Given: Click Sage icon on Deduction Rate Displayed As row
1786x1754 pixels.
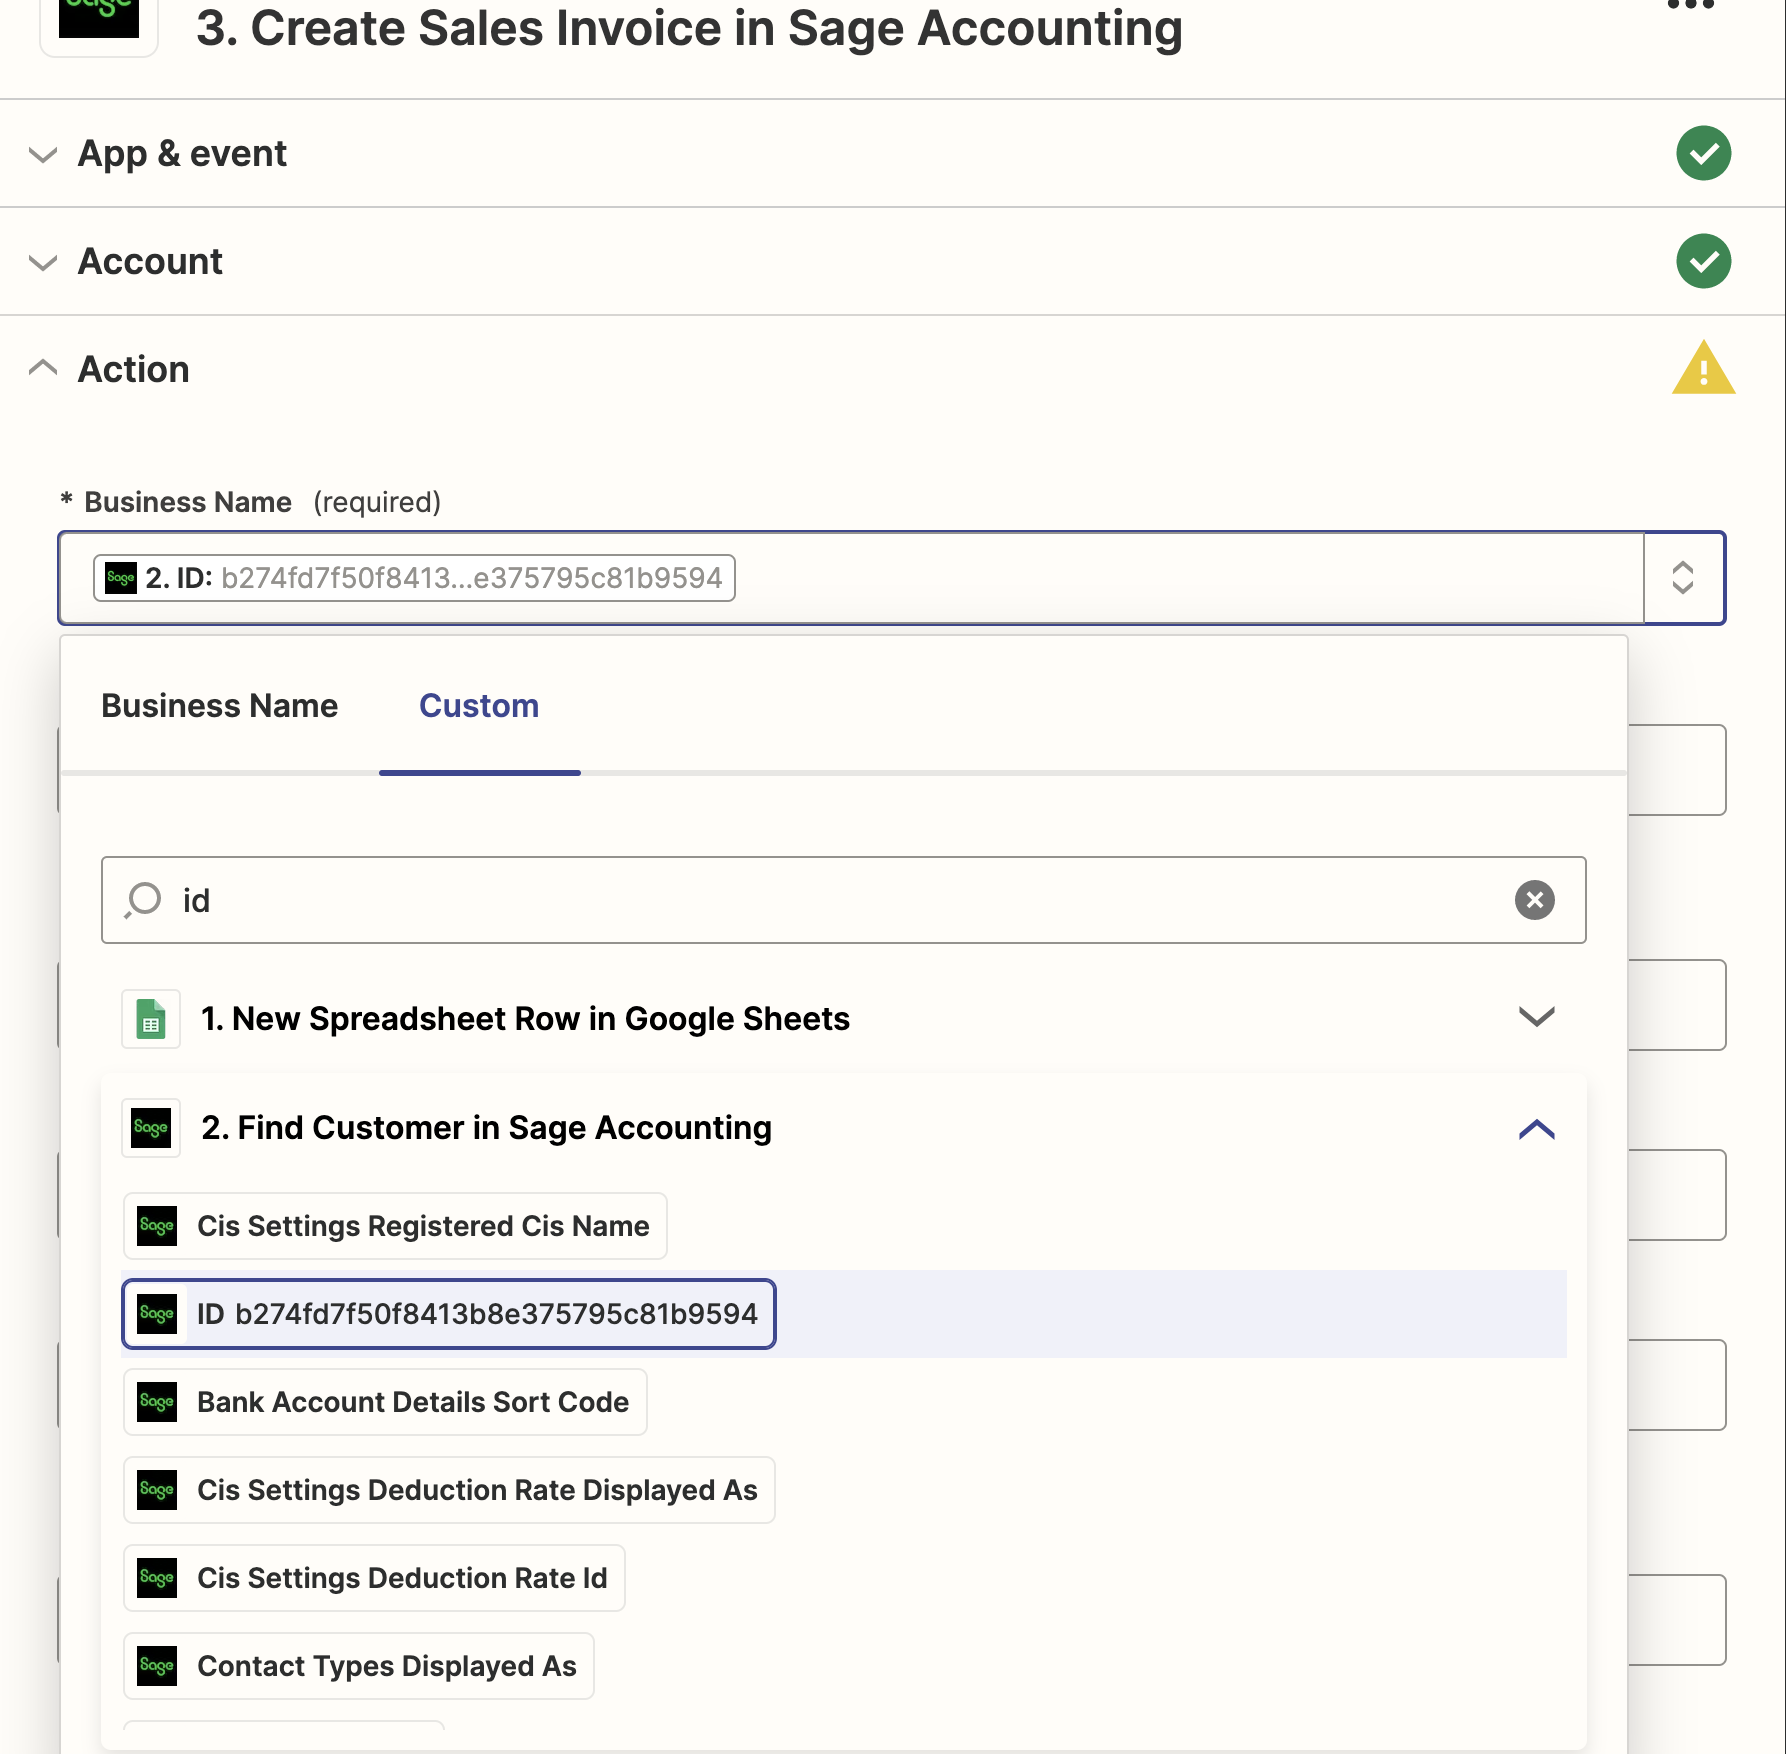Looking at the screenshot, I should 157,1490.
